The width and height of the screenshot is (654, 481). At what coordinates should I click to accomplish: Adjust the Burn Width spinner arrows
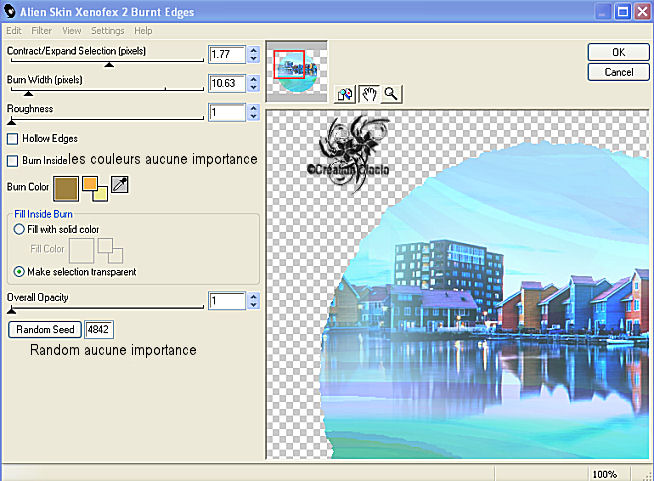point(253,83)
